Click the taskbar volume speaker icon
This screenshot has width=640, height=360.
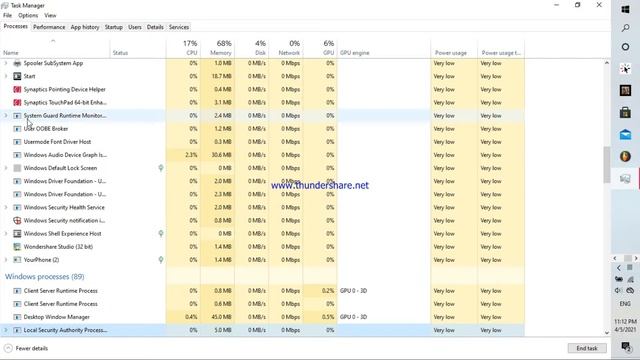[618, 291]
